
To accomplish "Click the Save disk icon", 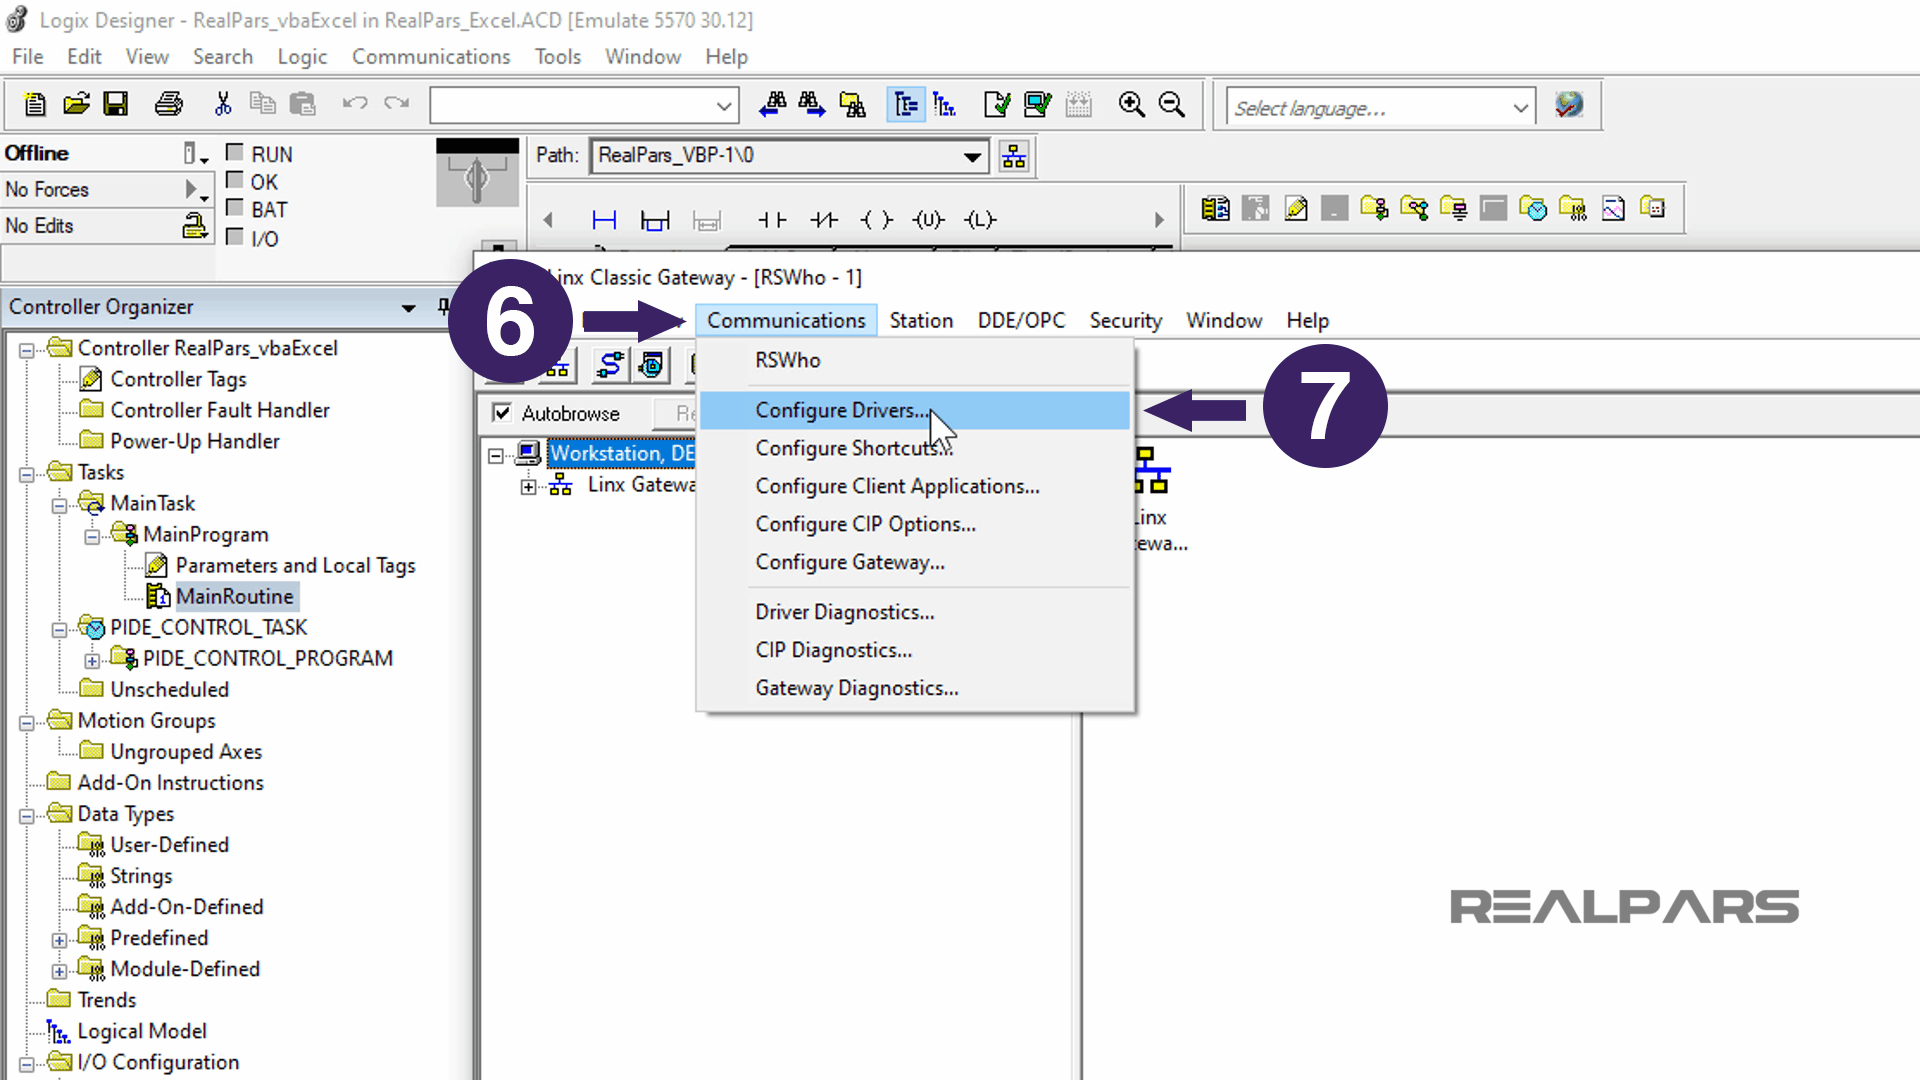I will click(x=116, y=104).
